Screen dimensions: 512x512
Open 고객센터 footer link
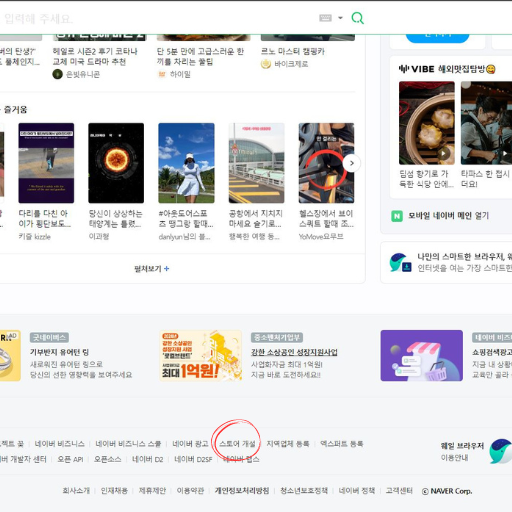[x=399, y=491]
